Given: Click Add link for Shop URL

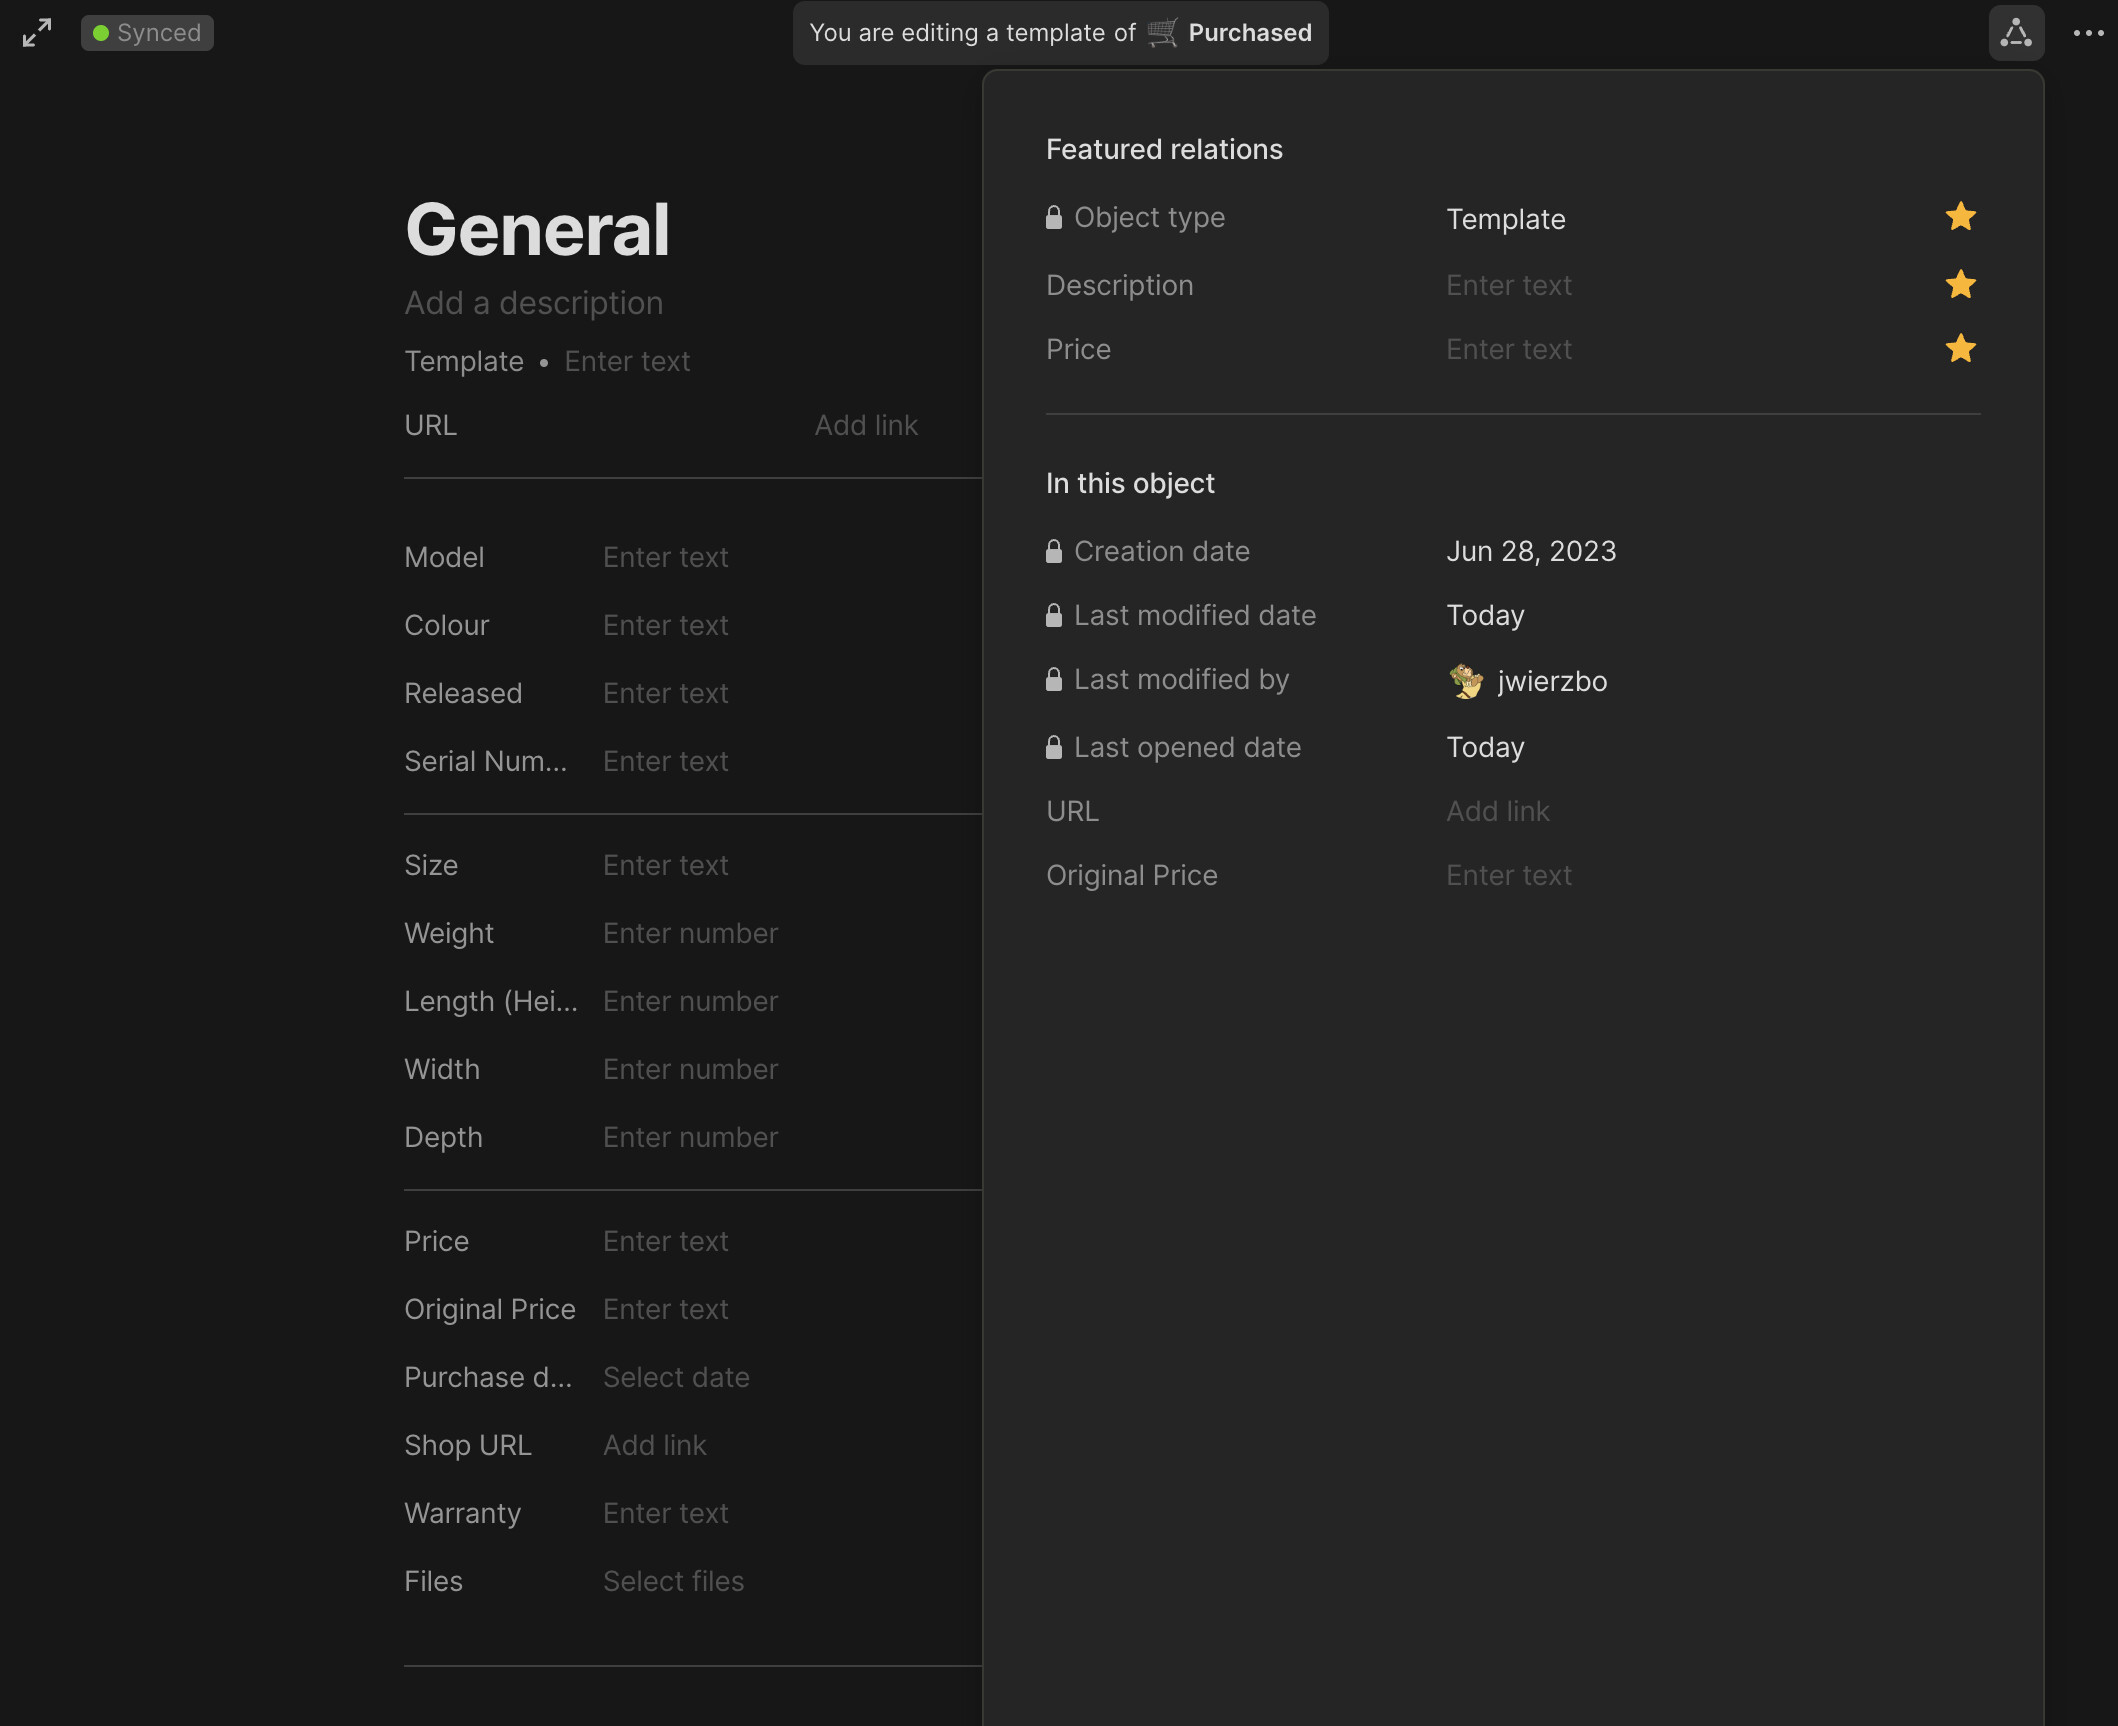Looking at the screenshot, I should click(x=654, y=1446).
